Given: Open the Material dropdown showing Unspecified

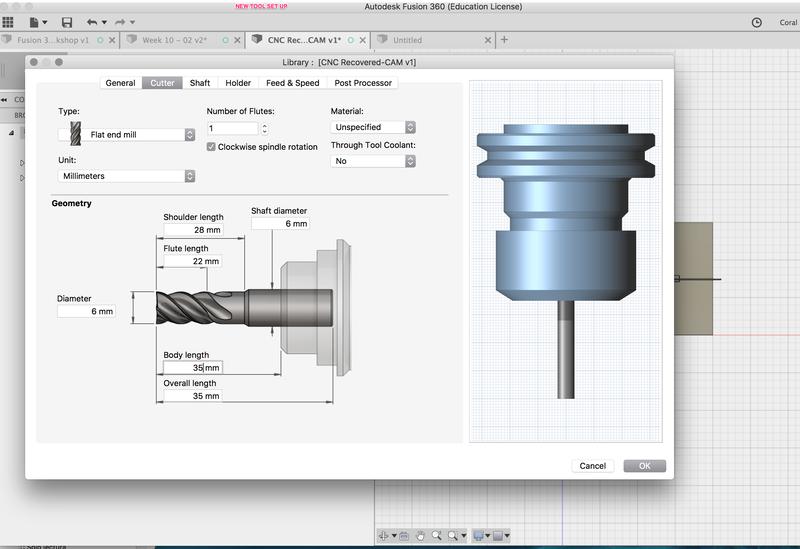Looking at the screenshot, I should pos(373,127).
